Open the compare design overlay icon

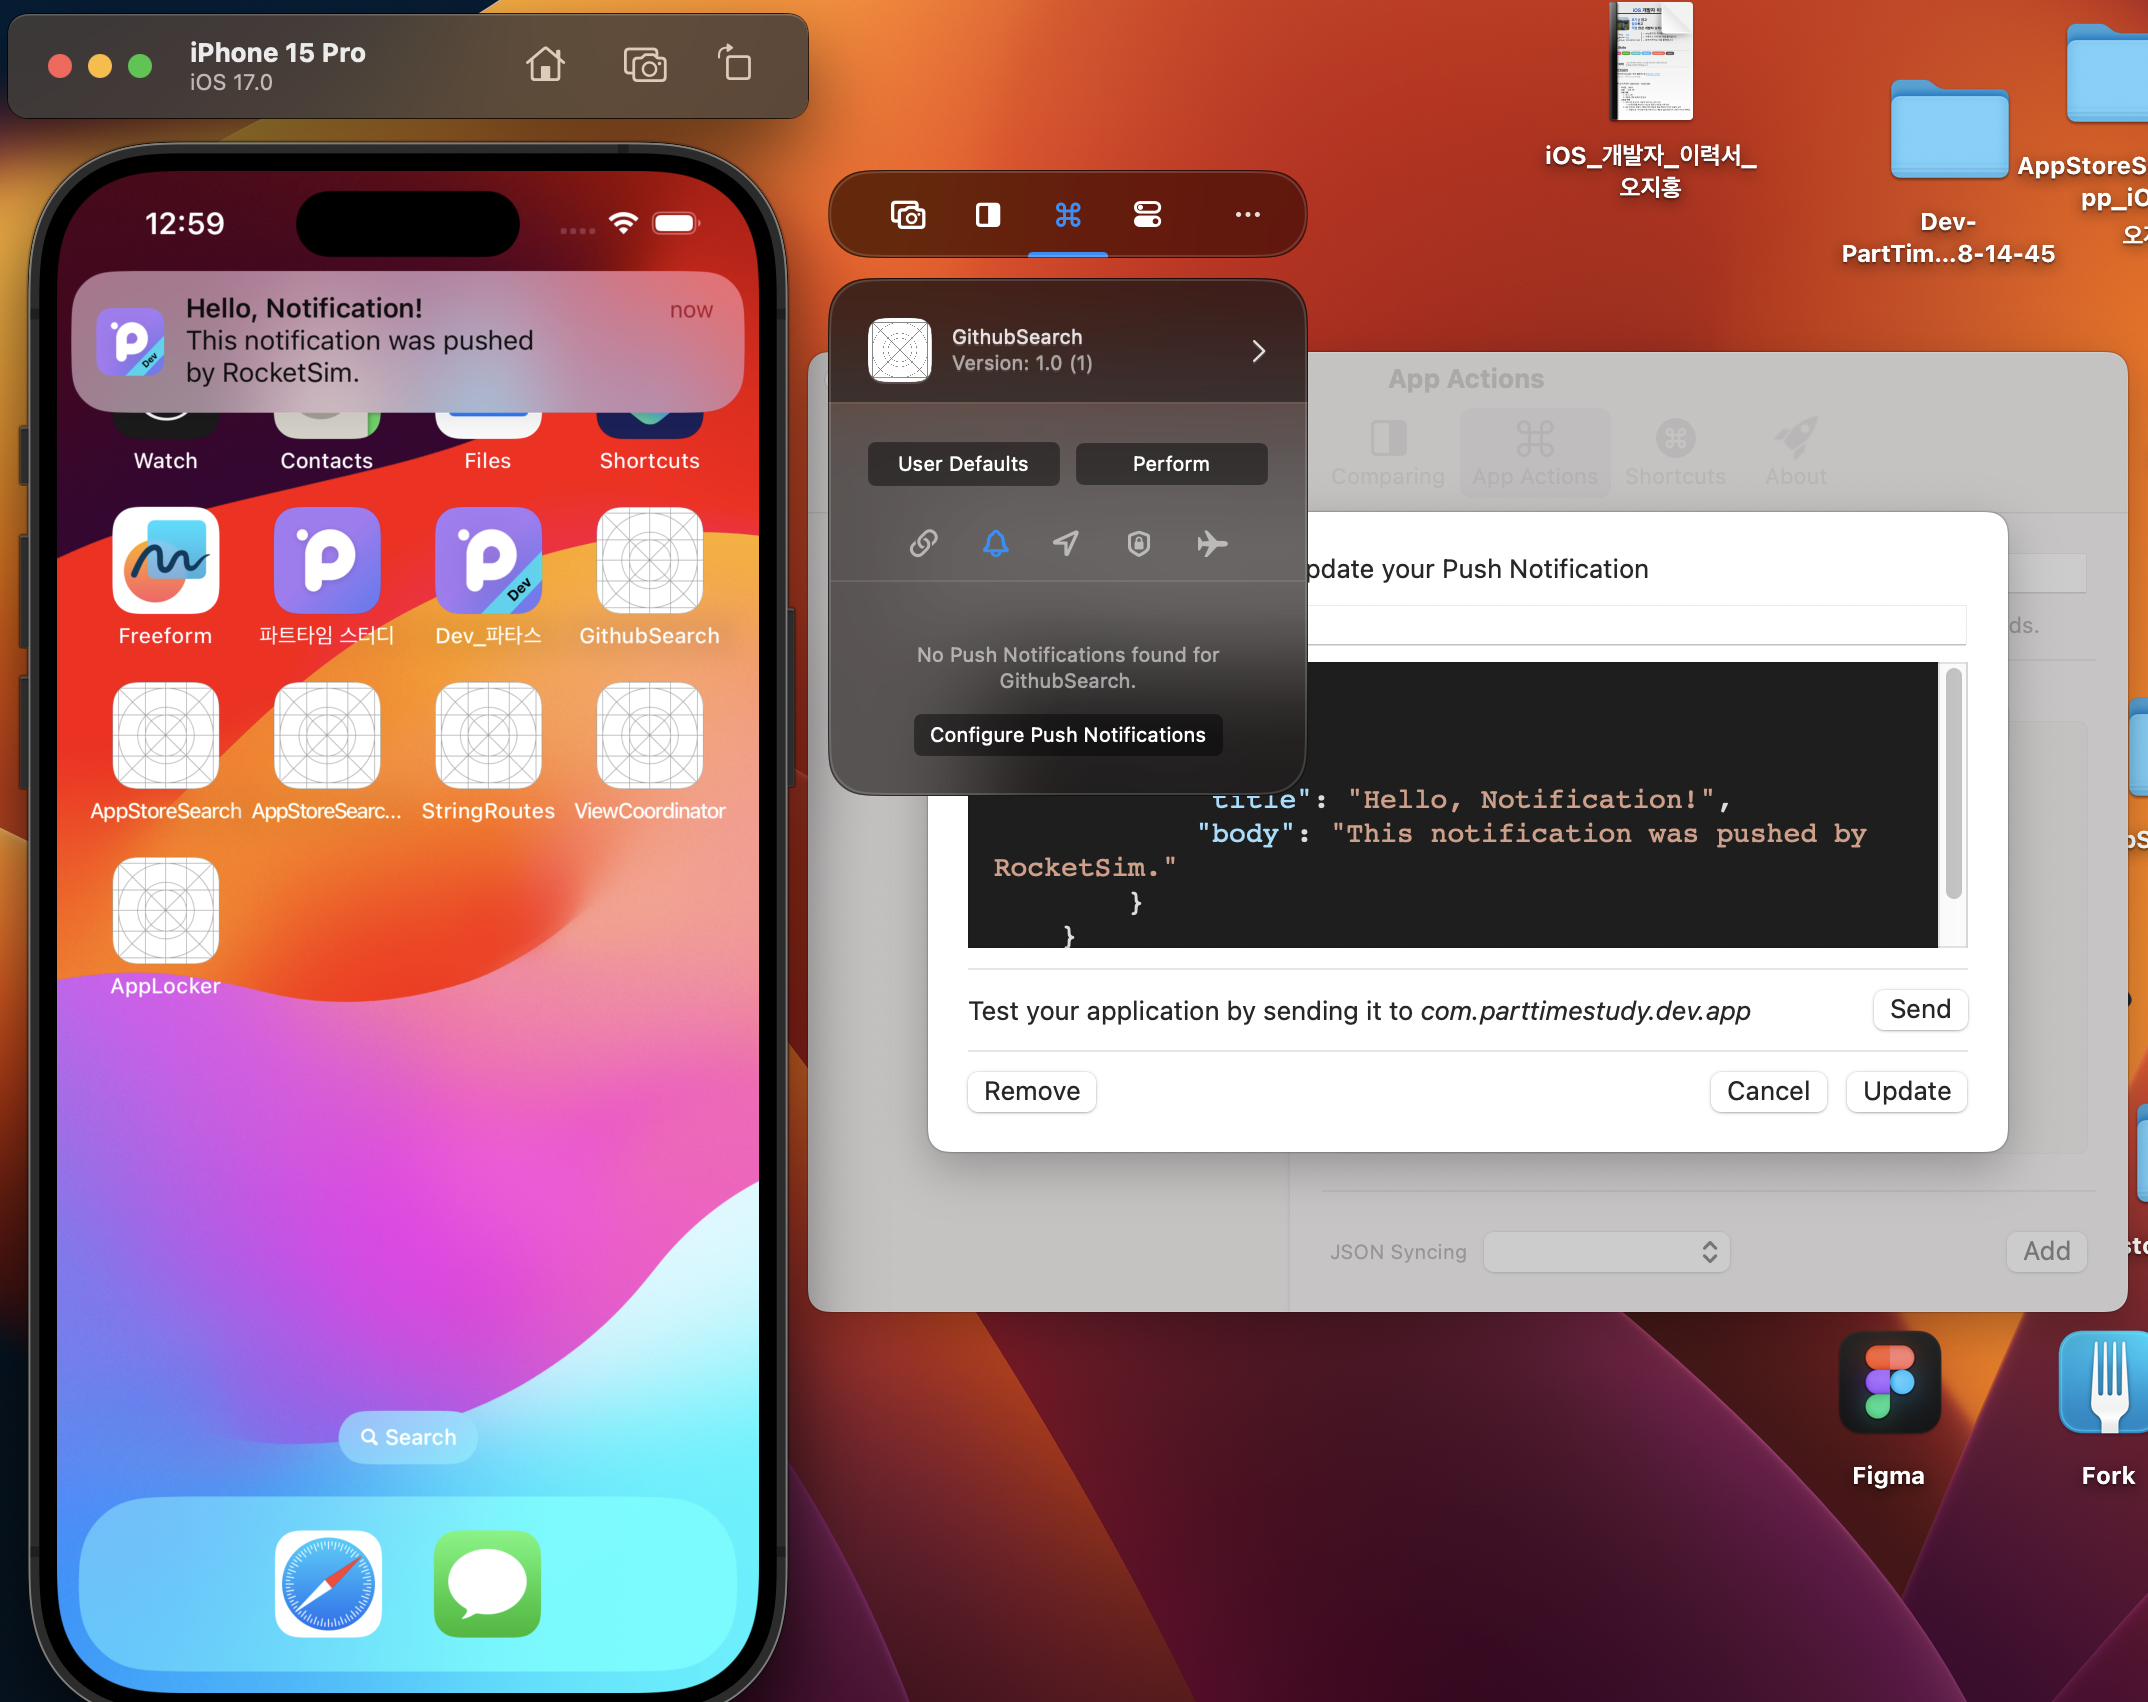988,215
